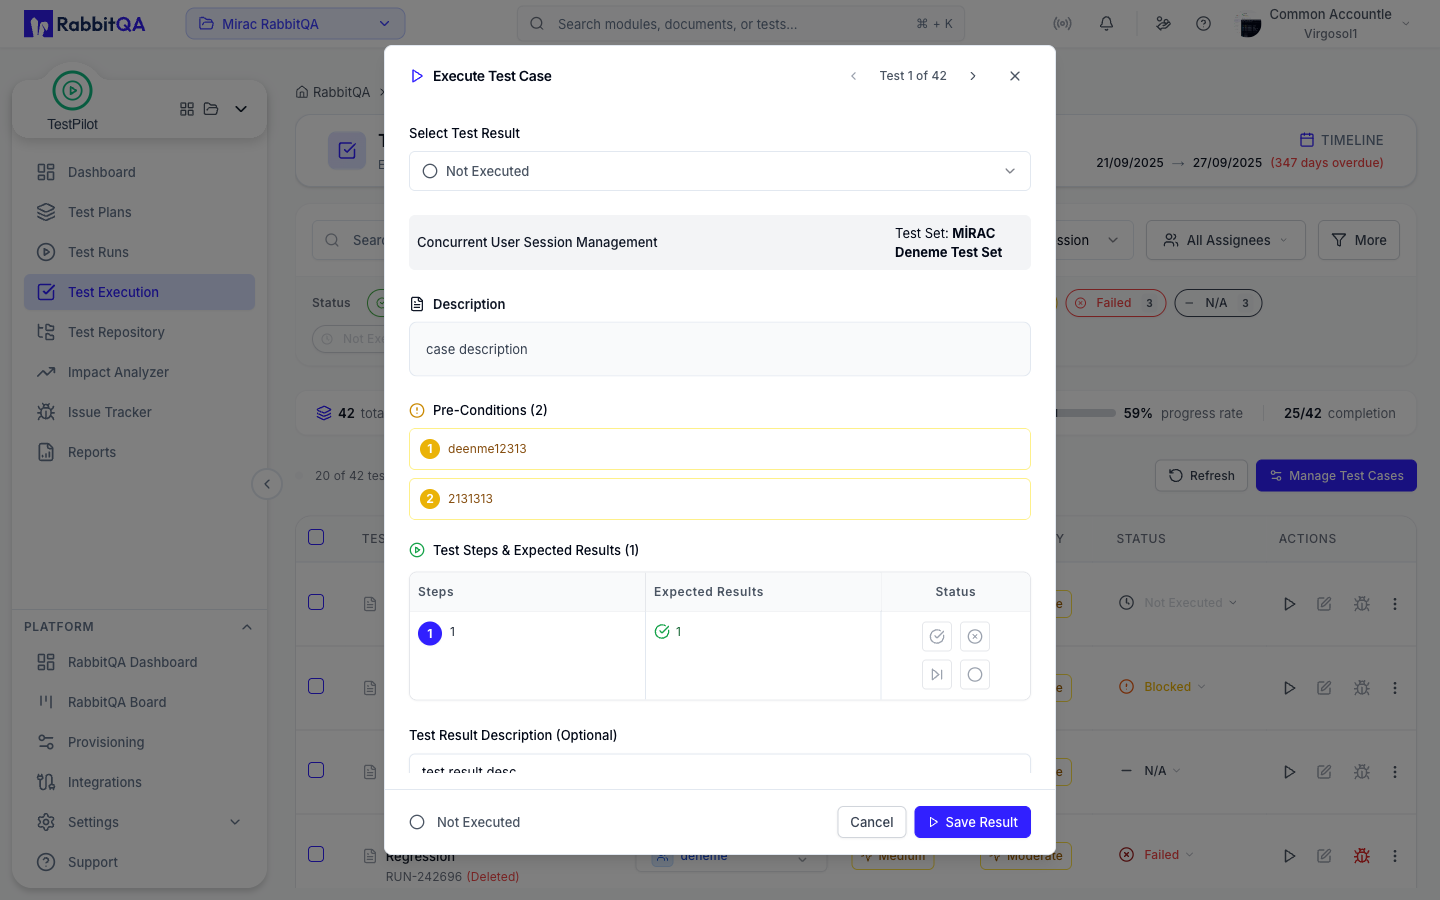Click the broadcast signal icon in header

[x=1062, y=24]
